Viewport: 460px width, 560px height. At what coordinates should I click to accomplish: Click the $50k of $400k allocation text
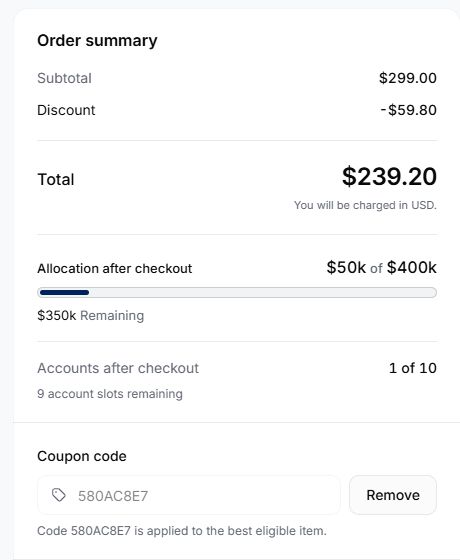click(x=381, y=268)
